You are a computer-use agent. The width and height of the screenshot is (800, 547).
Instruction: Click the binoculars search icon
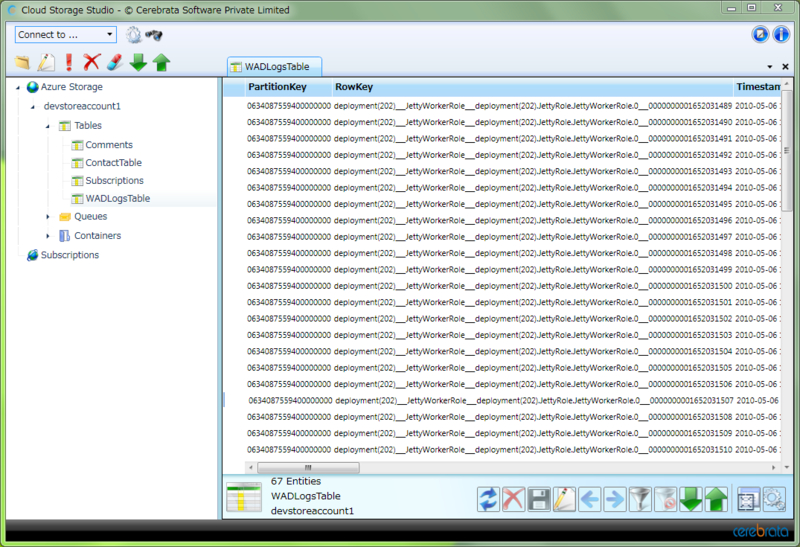[154, 35]
